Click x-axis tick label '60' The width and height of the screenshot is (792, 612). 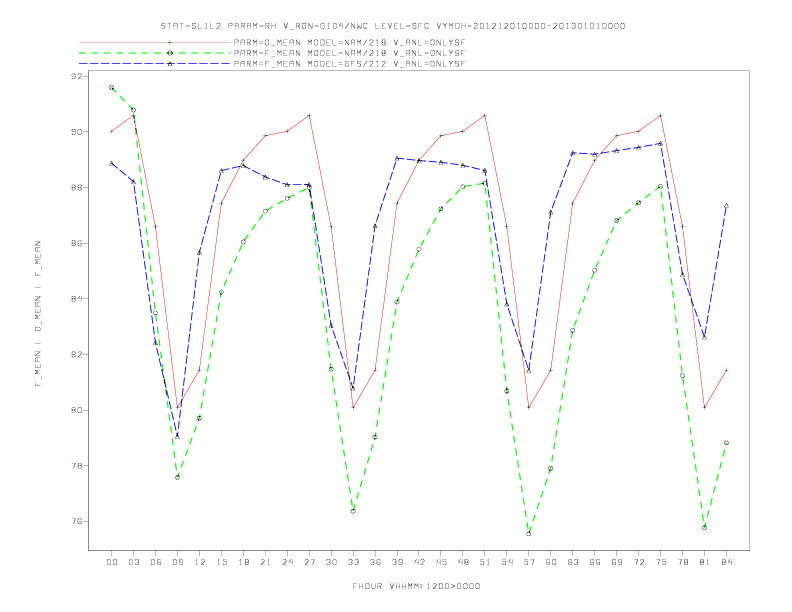(x=551, y=562)
